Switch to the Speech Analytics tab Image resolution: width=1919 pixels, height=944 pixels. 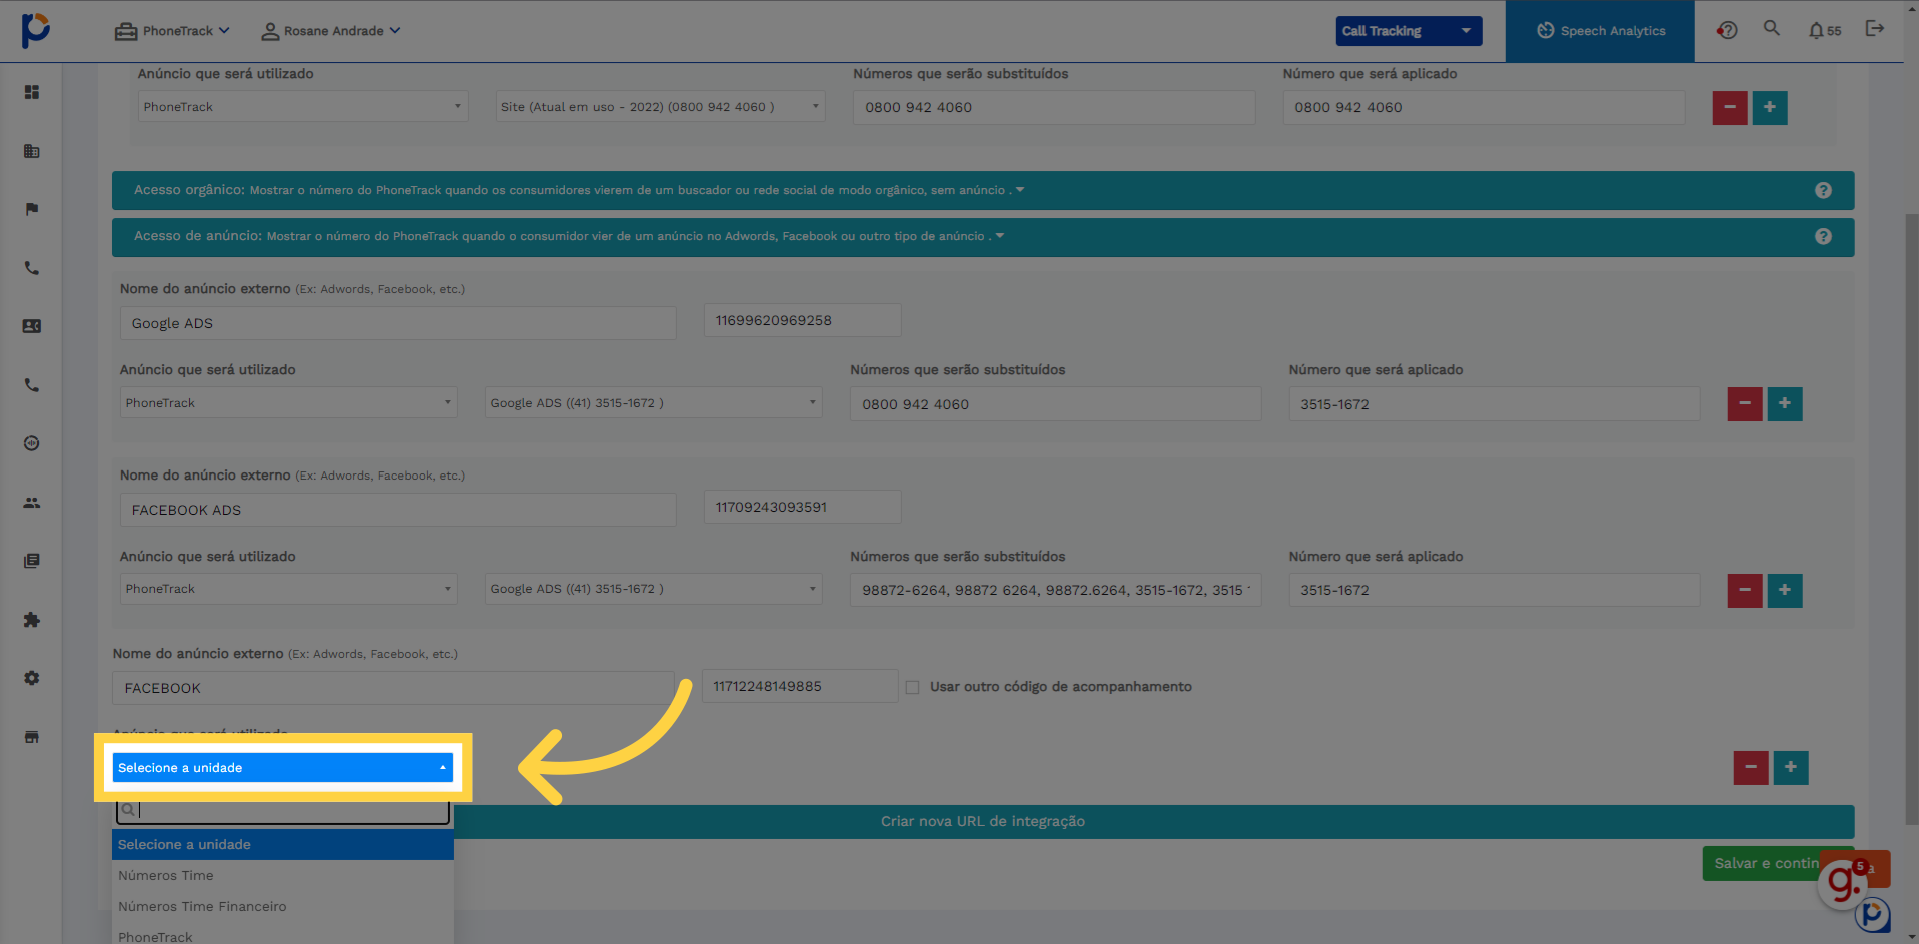click(1600, 31)
